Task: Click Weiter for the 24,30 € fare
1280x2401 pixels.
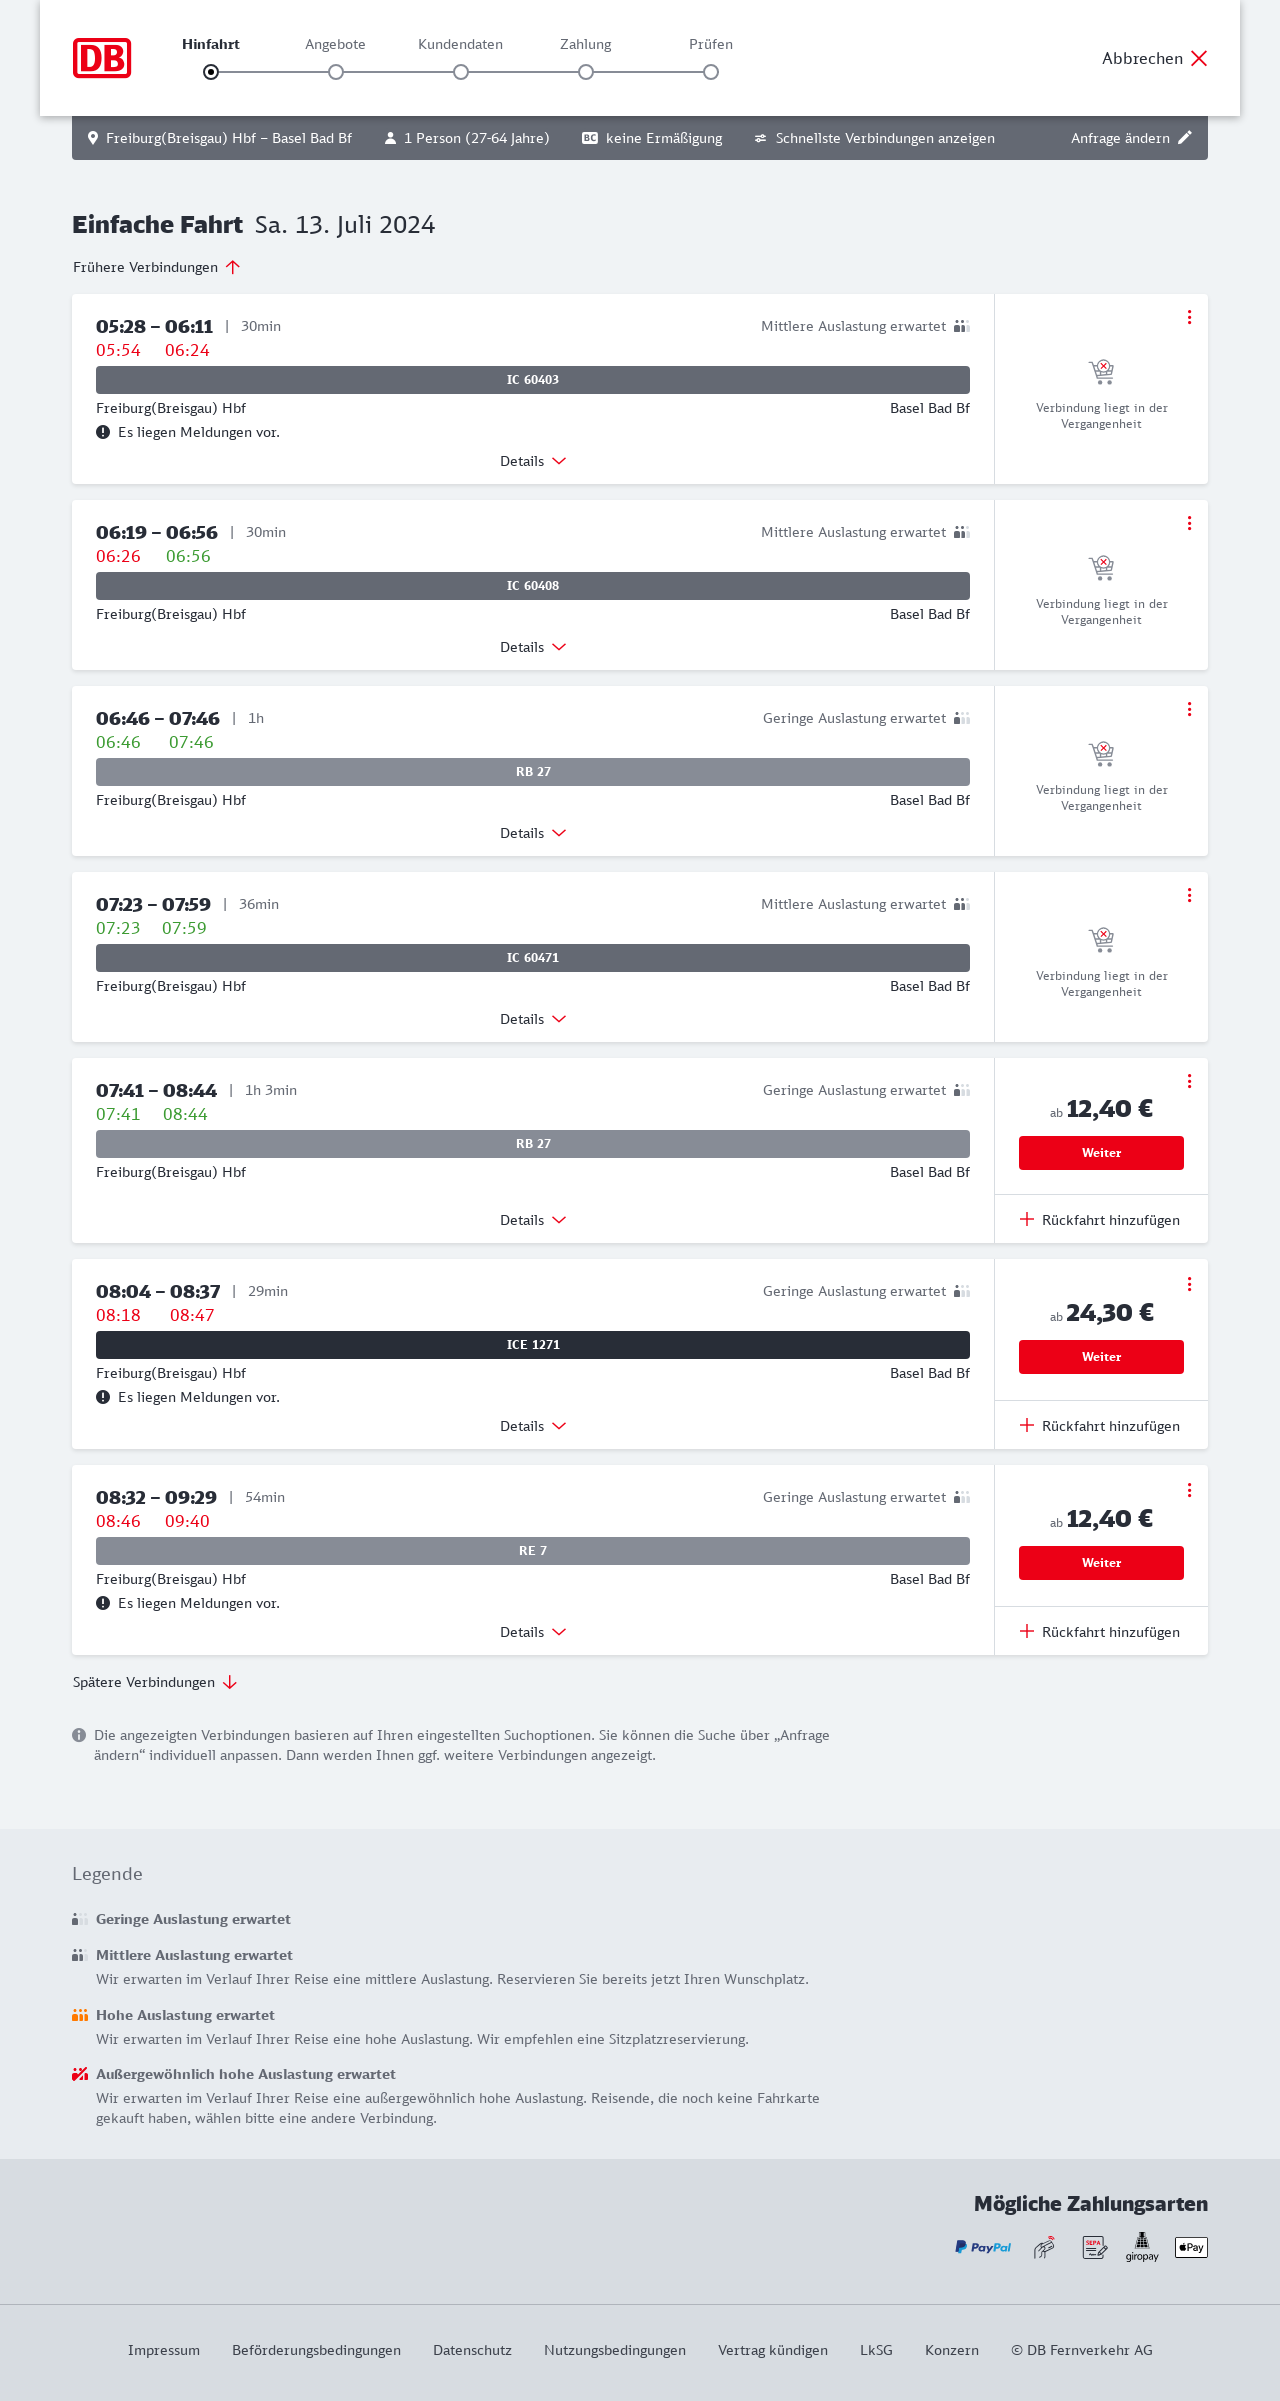Action: 1101,1357
